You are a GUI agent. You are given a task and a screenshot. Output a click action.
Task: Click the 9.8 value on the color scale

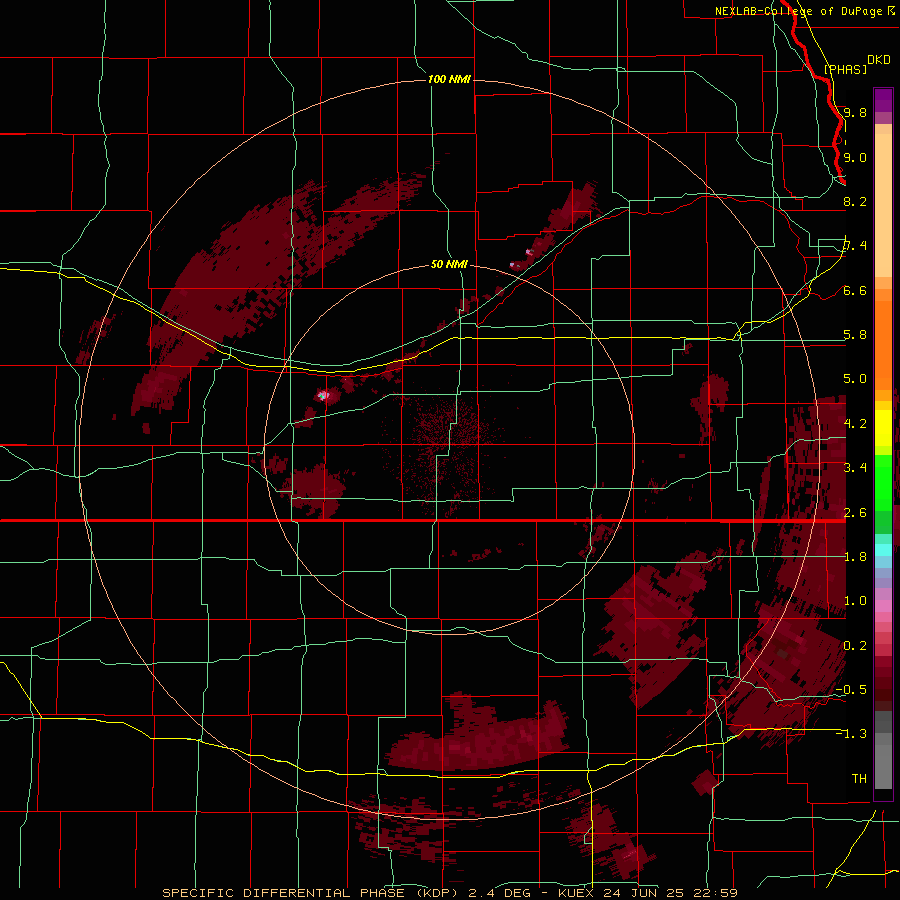coord(855,112)
